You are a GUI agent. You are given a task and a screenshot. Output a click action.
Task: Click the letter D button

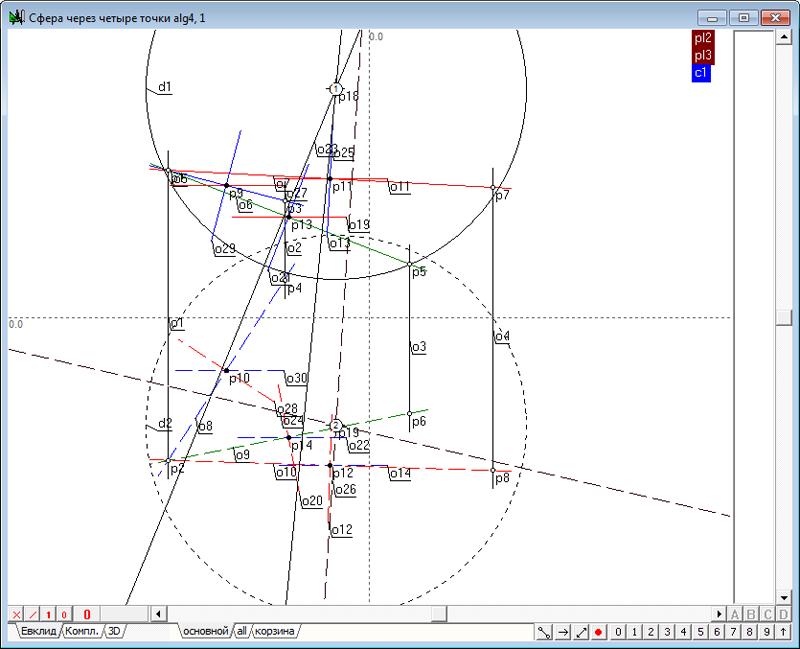[x=783, y=614]
